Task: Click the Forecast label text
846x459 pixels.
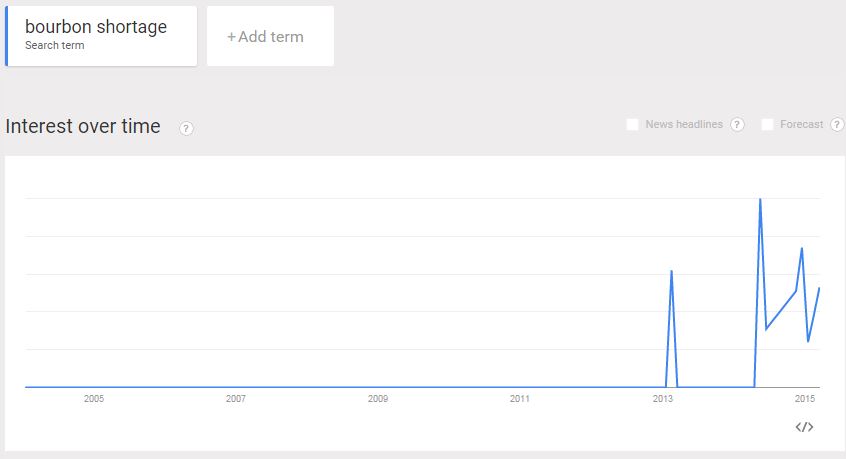Action: (x=801, y=125)
